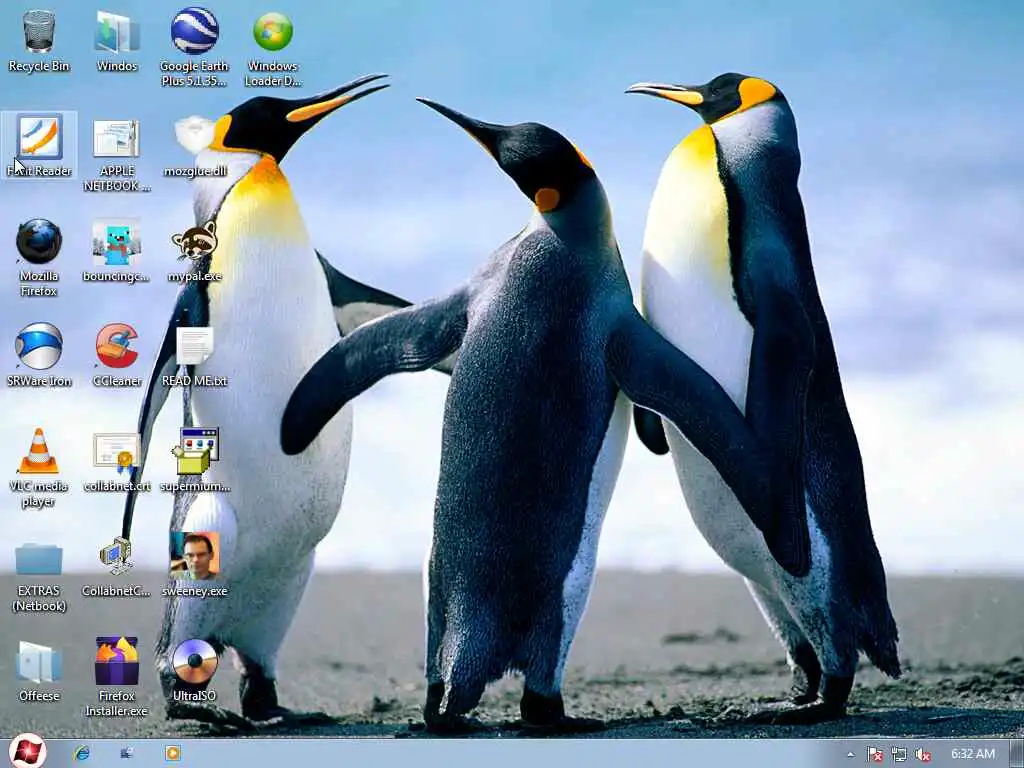Launch Internet Explorer from taskbar
Image resolution: width=1024 pixels, height=768 pixels.
point(82,753)
